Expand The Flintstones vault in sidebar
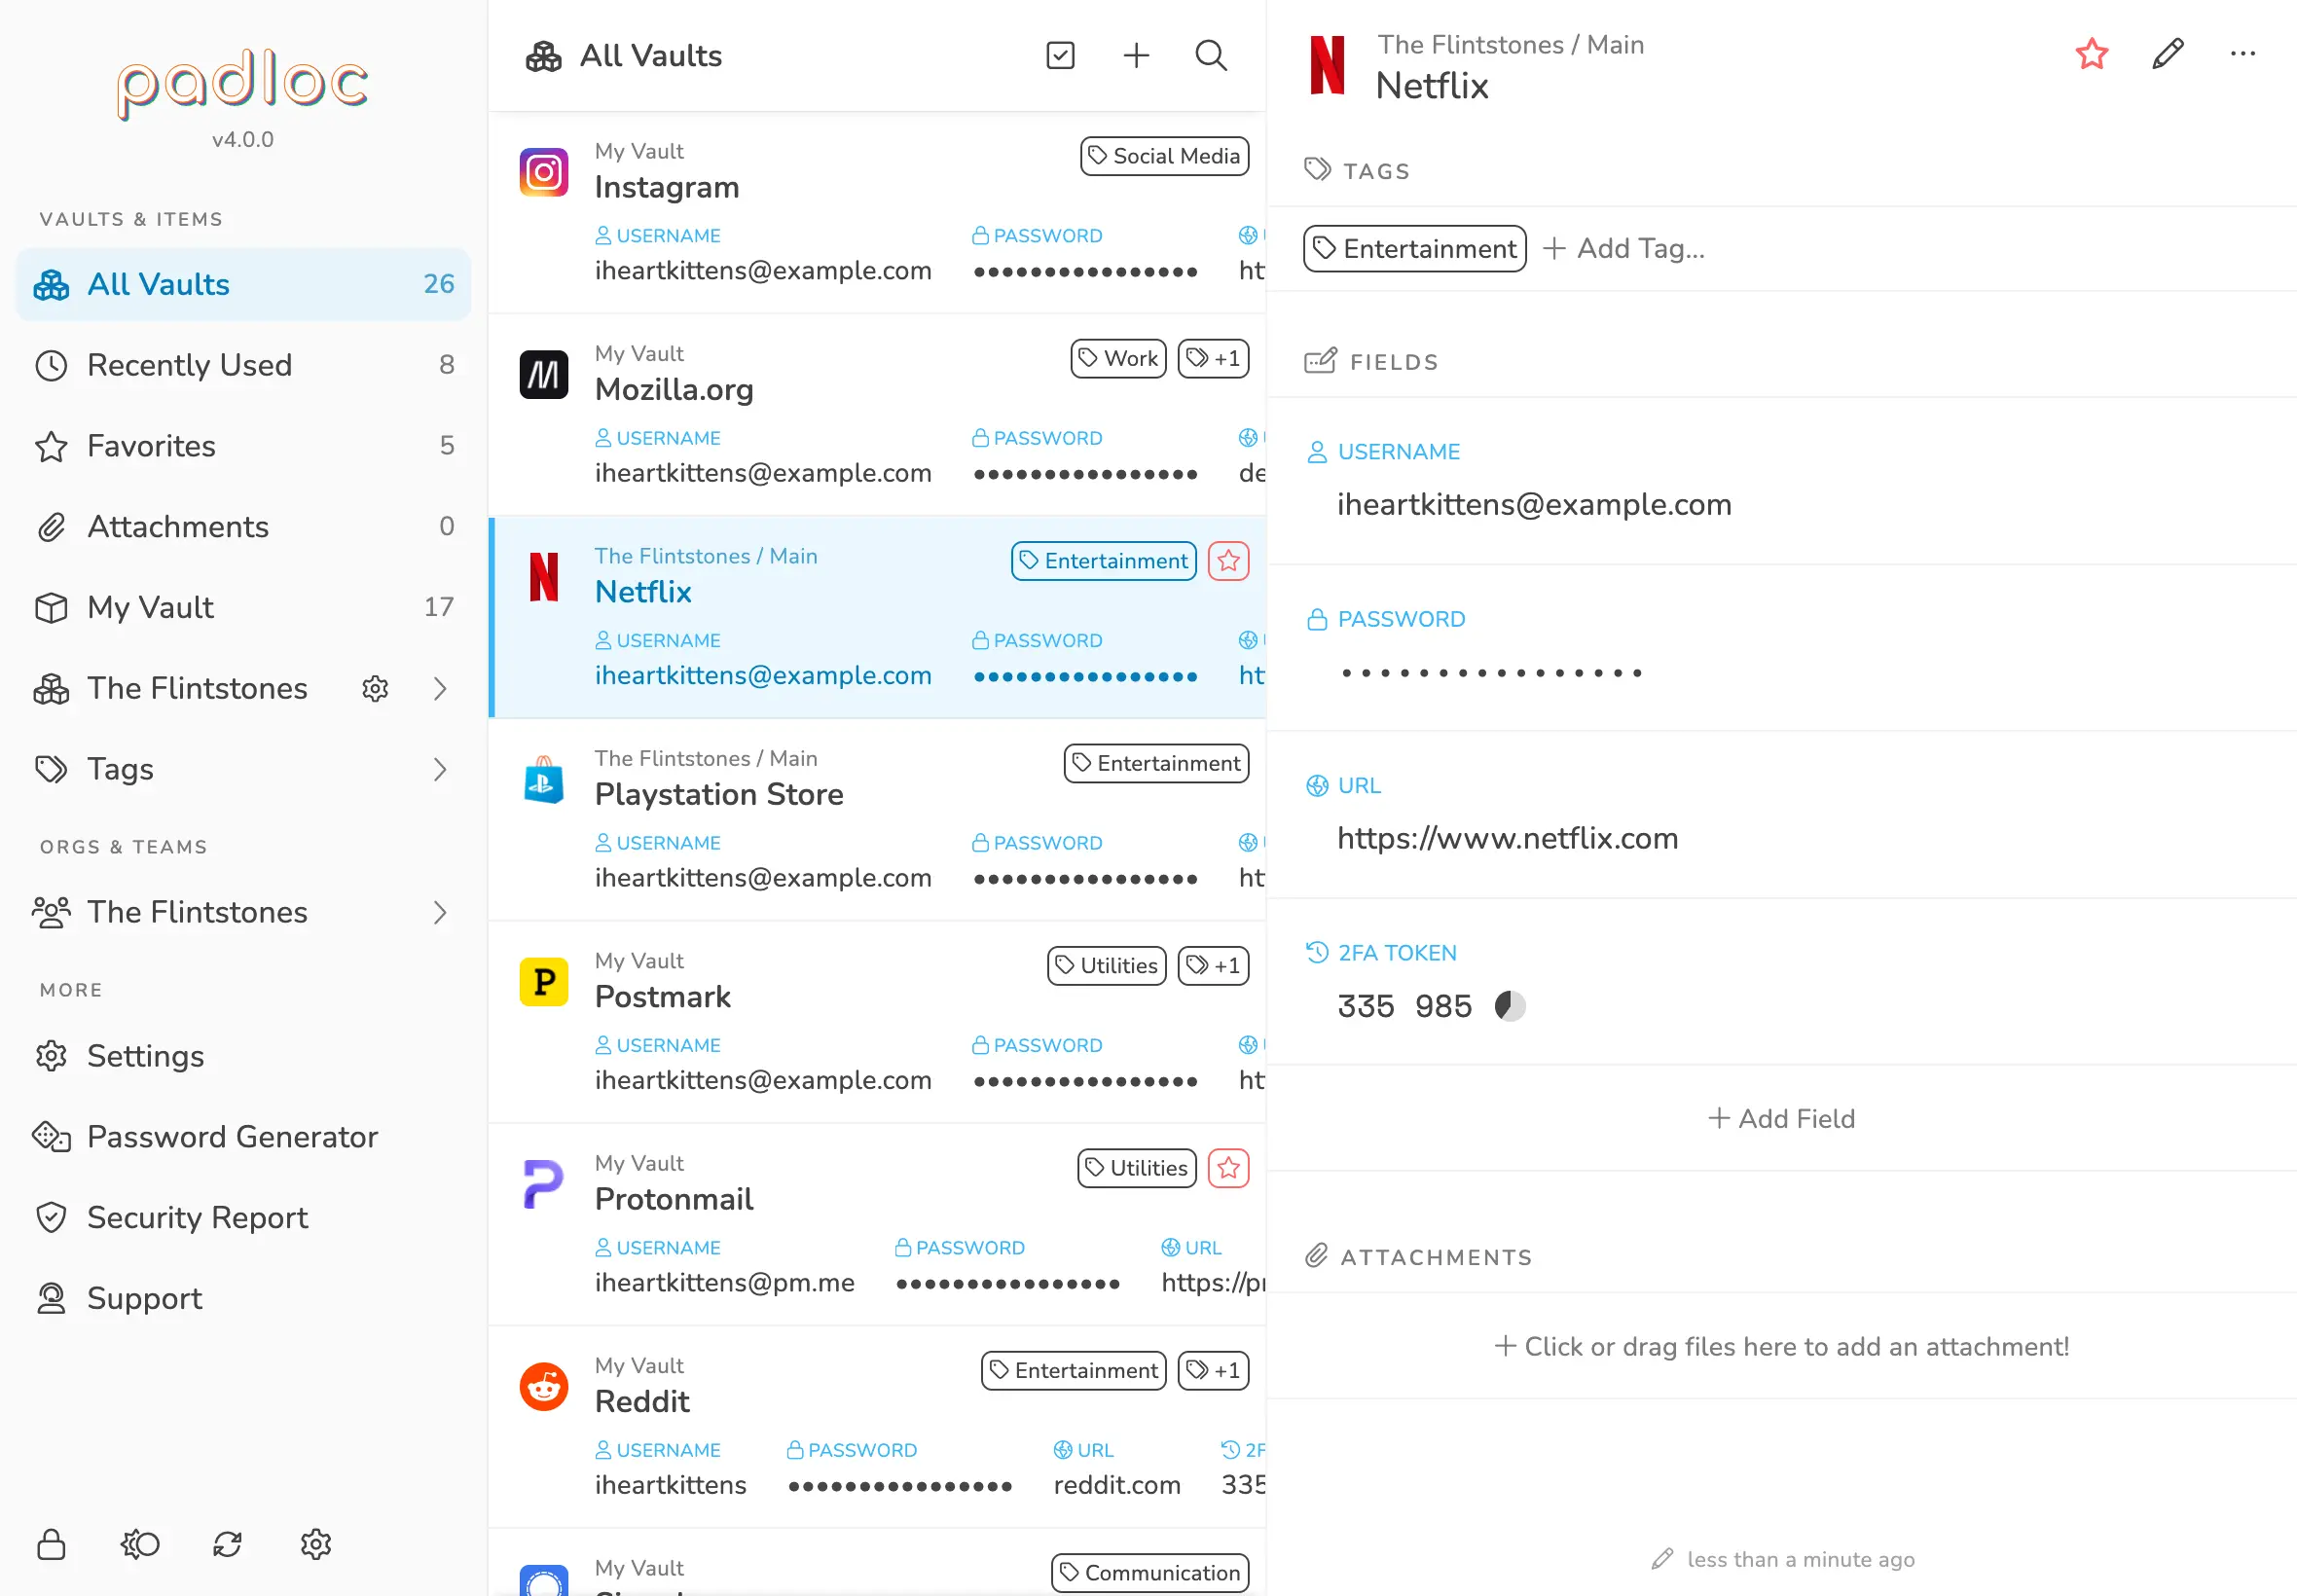This screenshot has width=2297, height=1596. point(440,689)
